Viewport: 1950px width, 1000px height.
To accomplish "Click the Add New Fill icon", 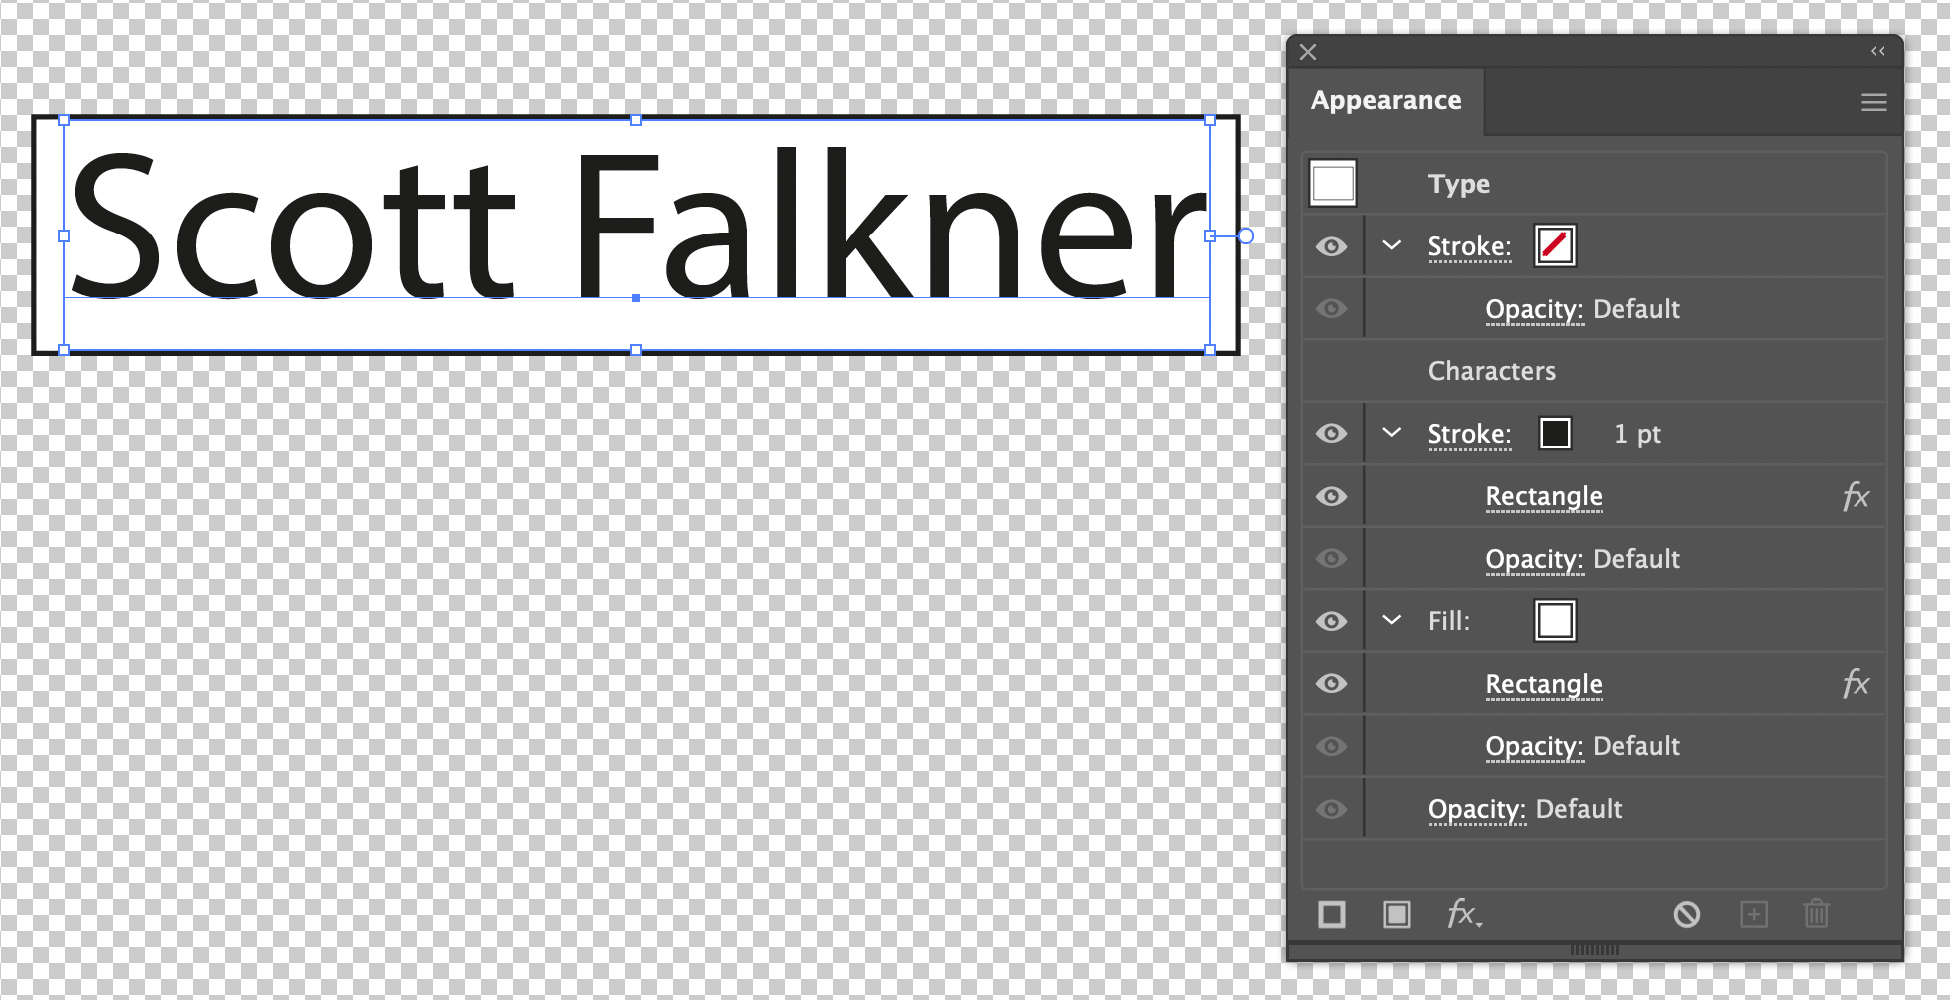I will 1397,914.
